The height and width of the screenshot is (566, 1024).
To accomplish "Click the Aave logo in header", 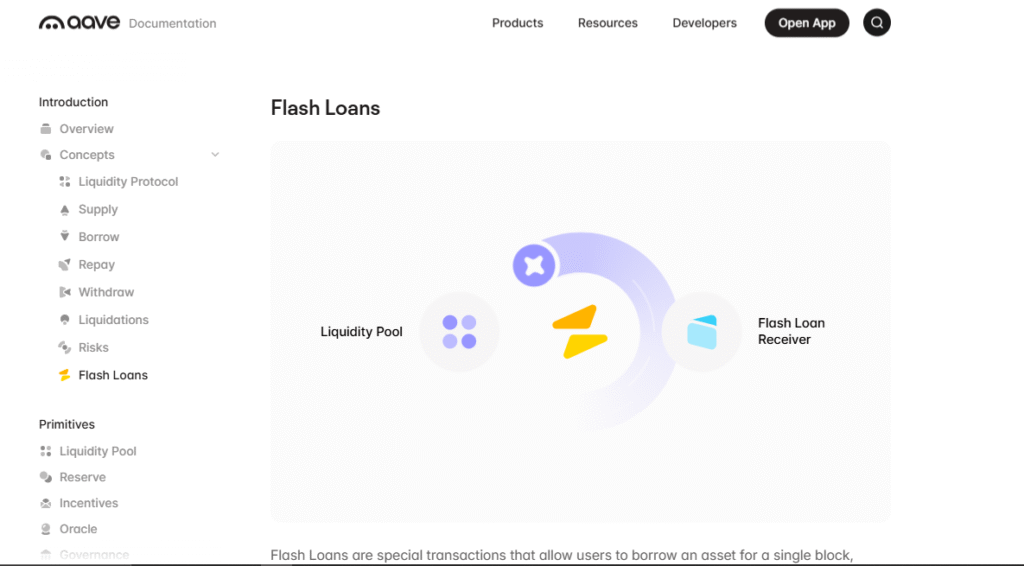I will tap(80, 22).
